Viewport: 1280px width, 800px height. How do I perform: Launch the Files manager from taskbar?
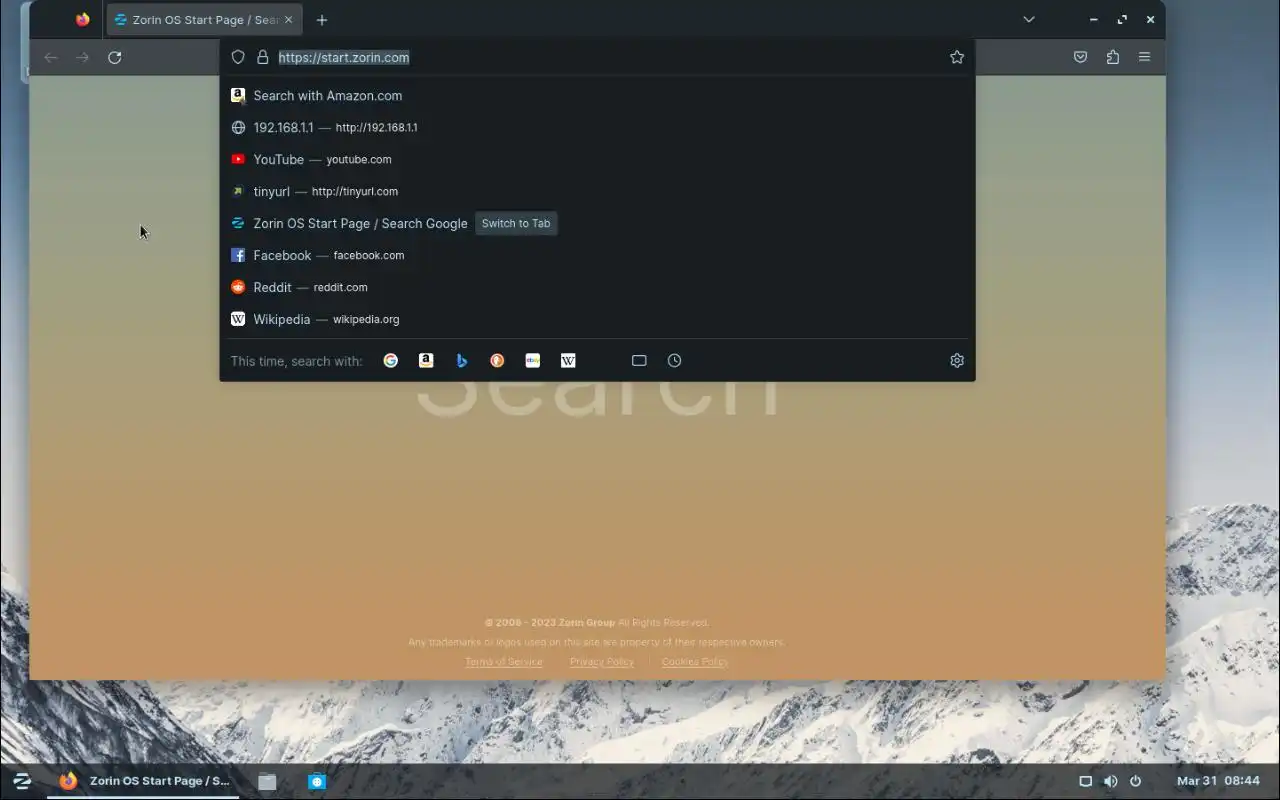(267, 782)
